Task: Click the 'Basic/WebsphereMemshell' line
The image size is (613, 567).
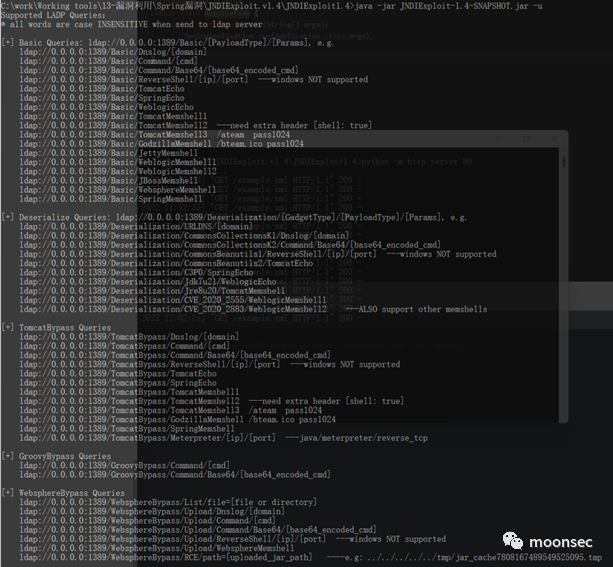Action: [x=118, y=190]
